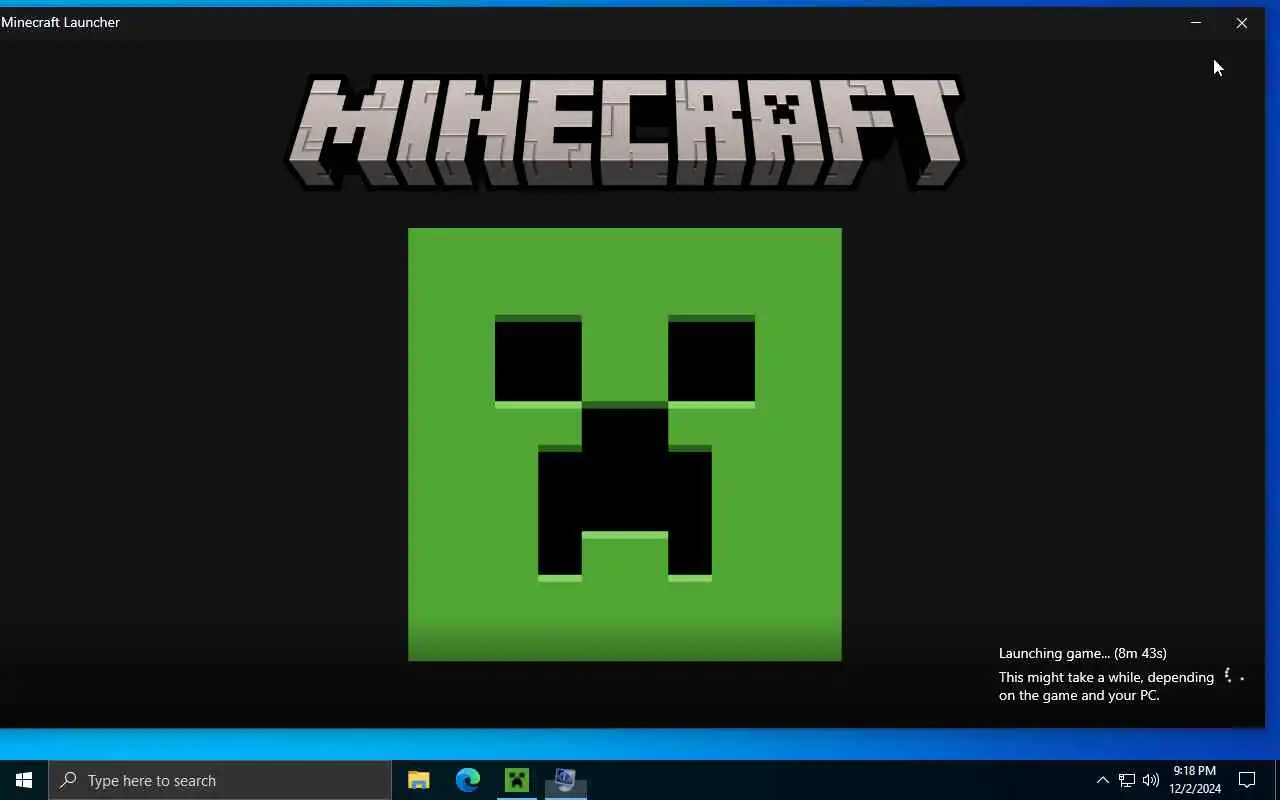Show hidden system tray icons
Screen dimensions: 1280x800
(x=1103, y=780)
